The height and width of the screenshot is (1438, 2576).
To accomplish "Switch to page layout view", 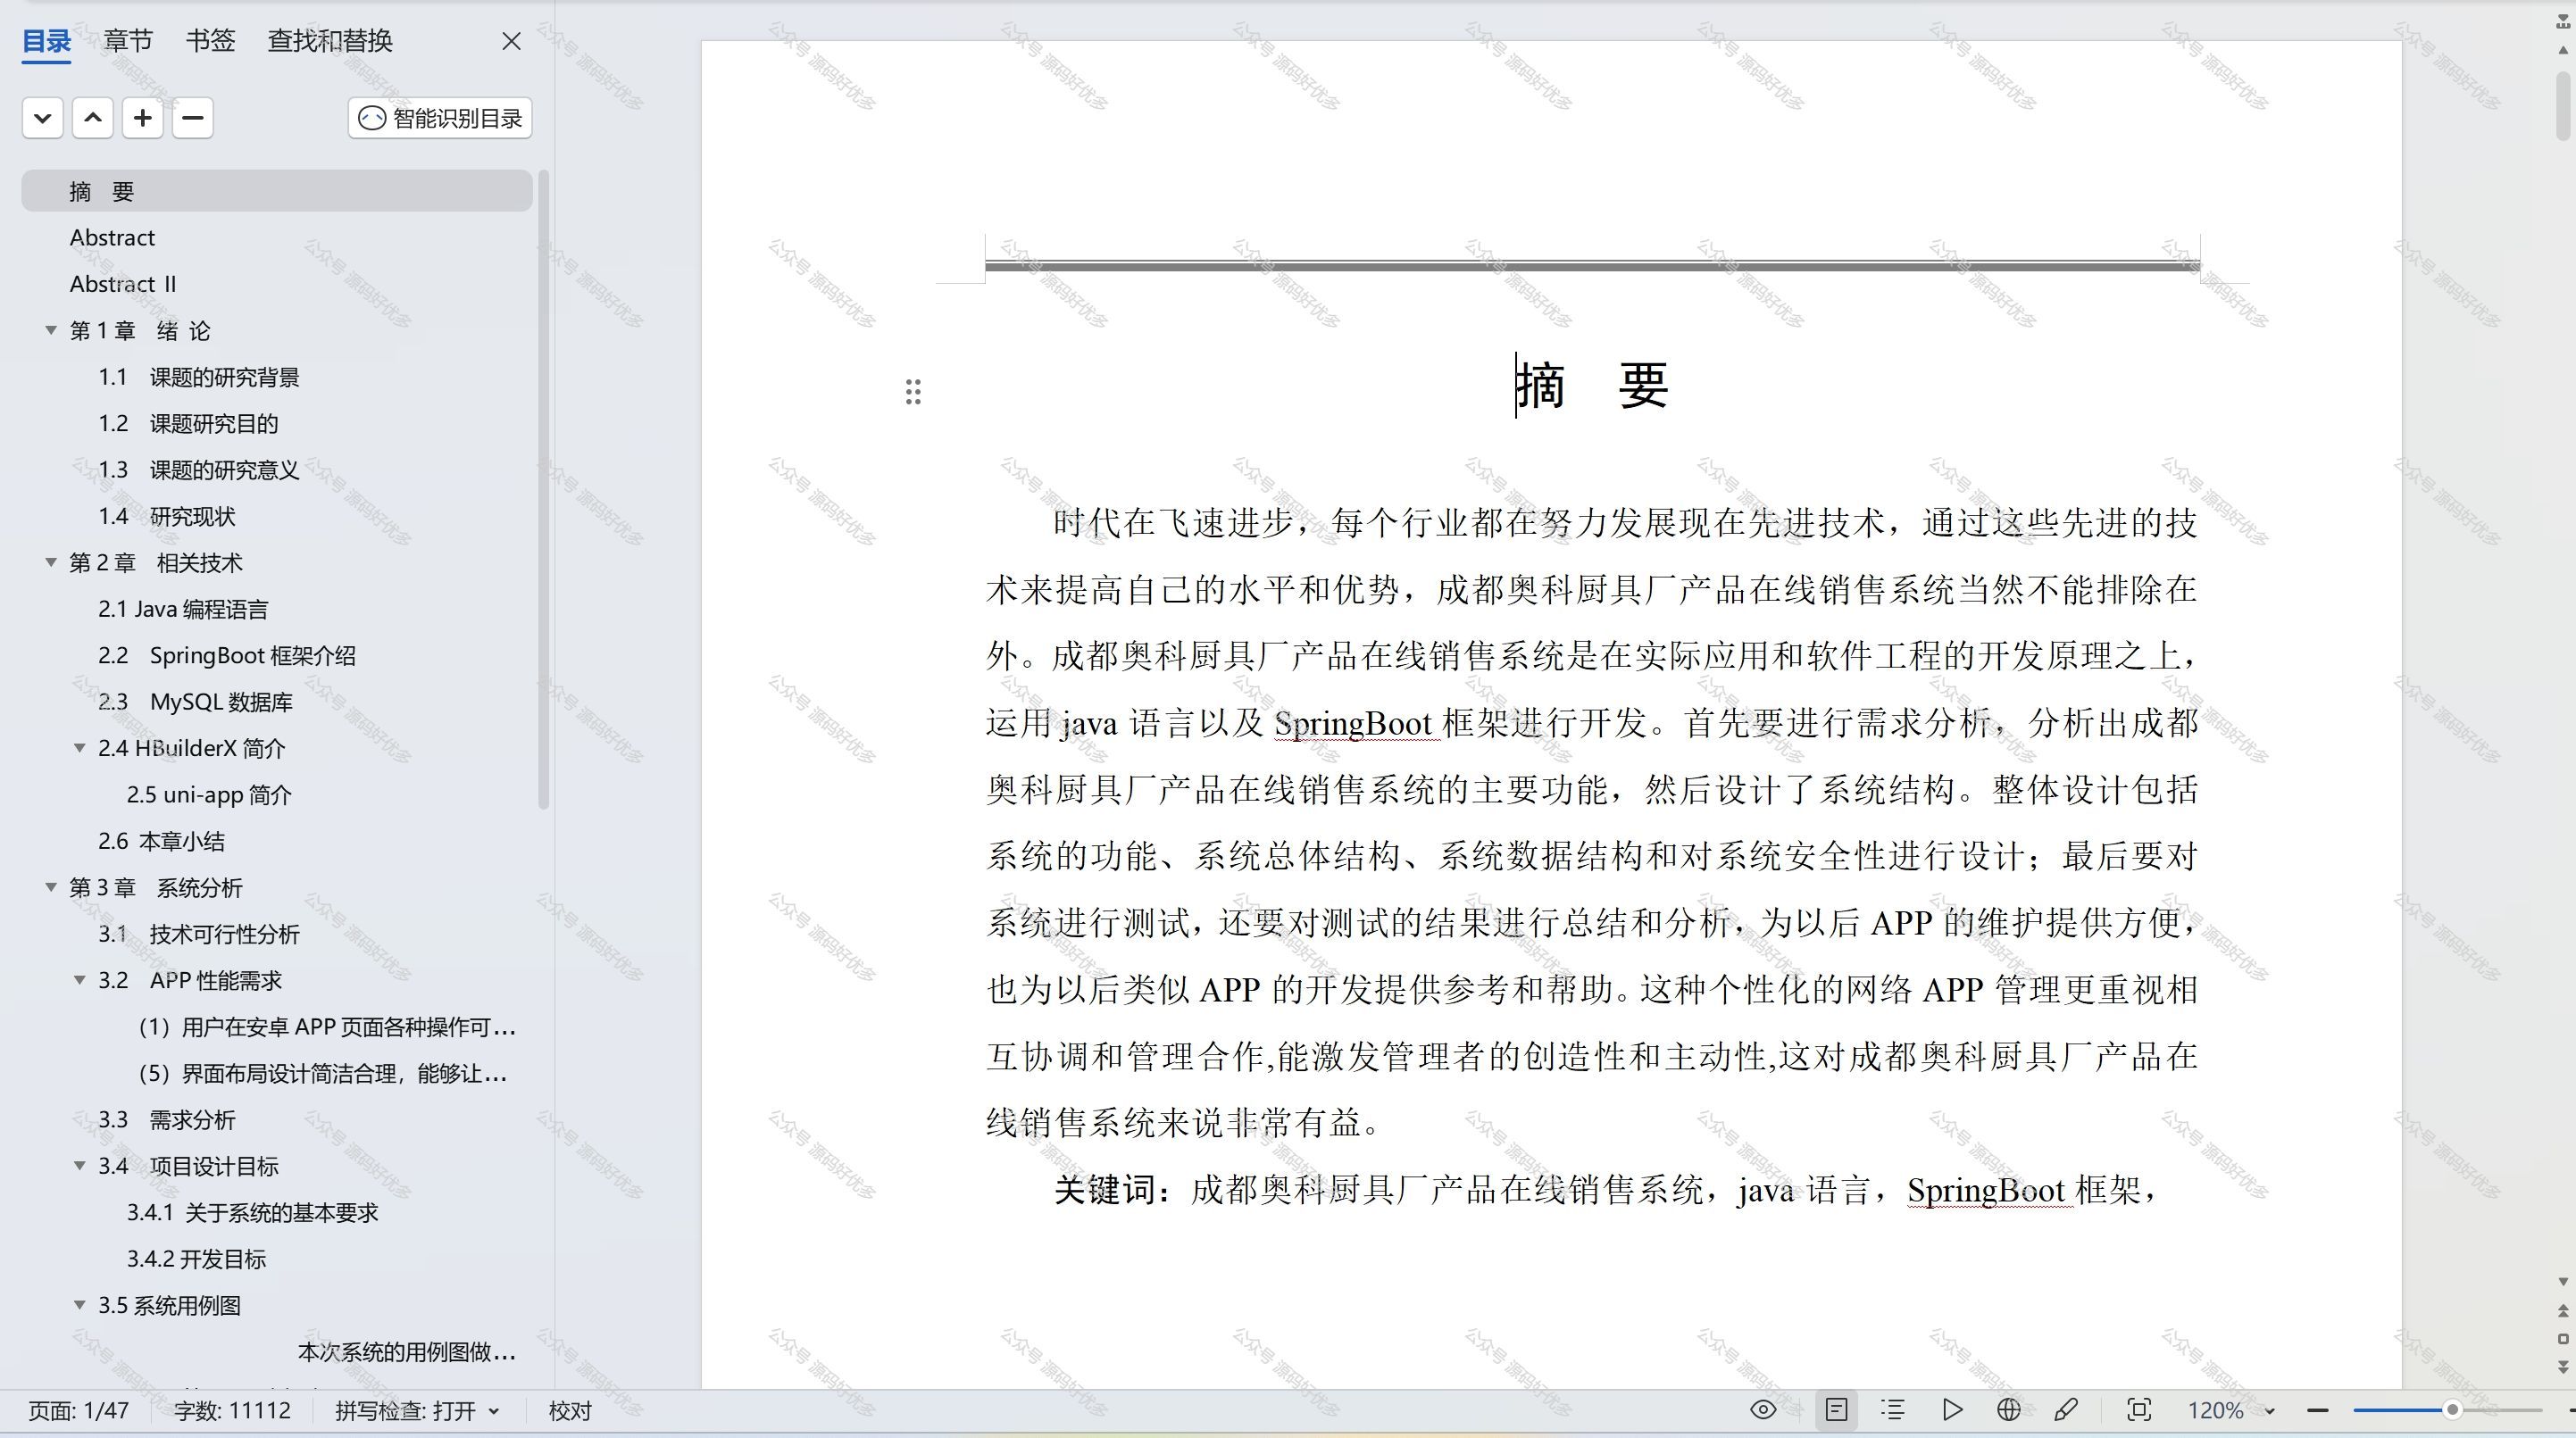I will point(1836,1410).
